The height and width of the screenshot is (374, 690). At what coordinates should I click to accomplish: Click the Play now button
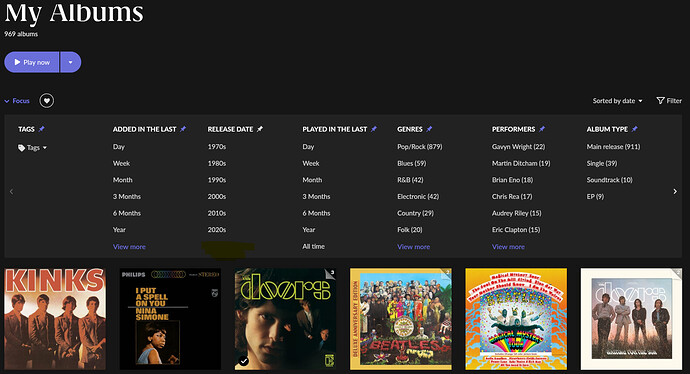click(x=32, y=62)
